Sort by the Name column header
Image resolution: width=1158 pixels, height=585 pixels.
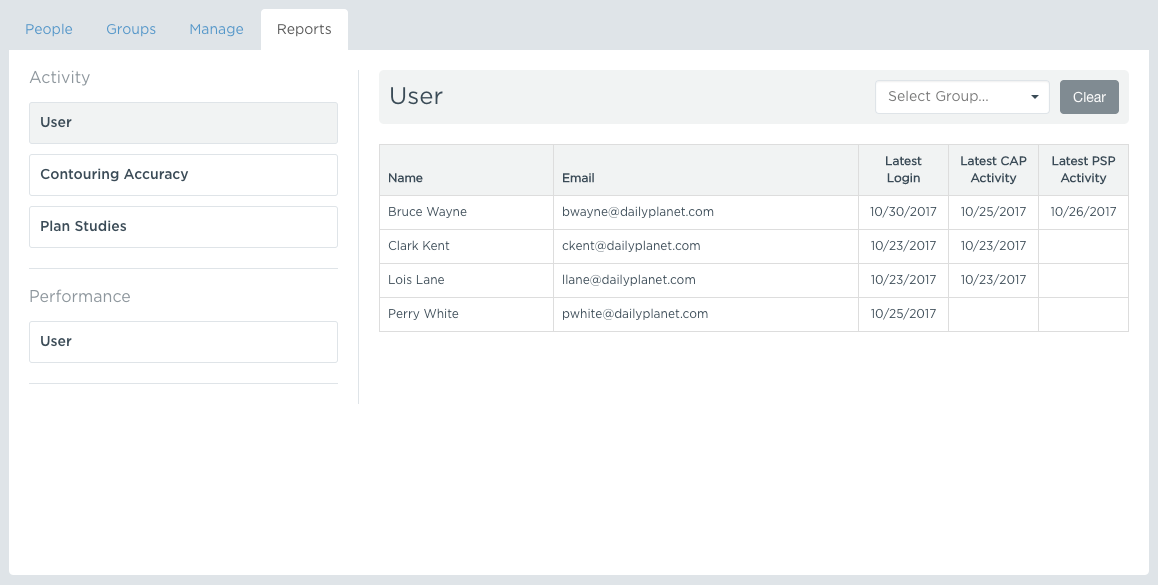tap(405, 177)
